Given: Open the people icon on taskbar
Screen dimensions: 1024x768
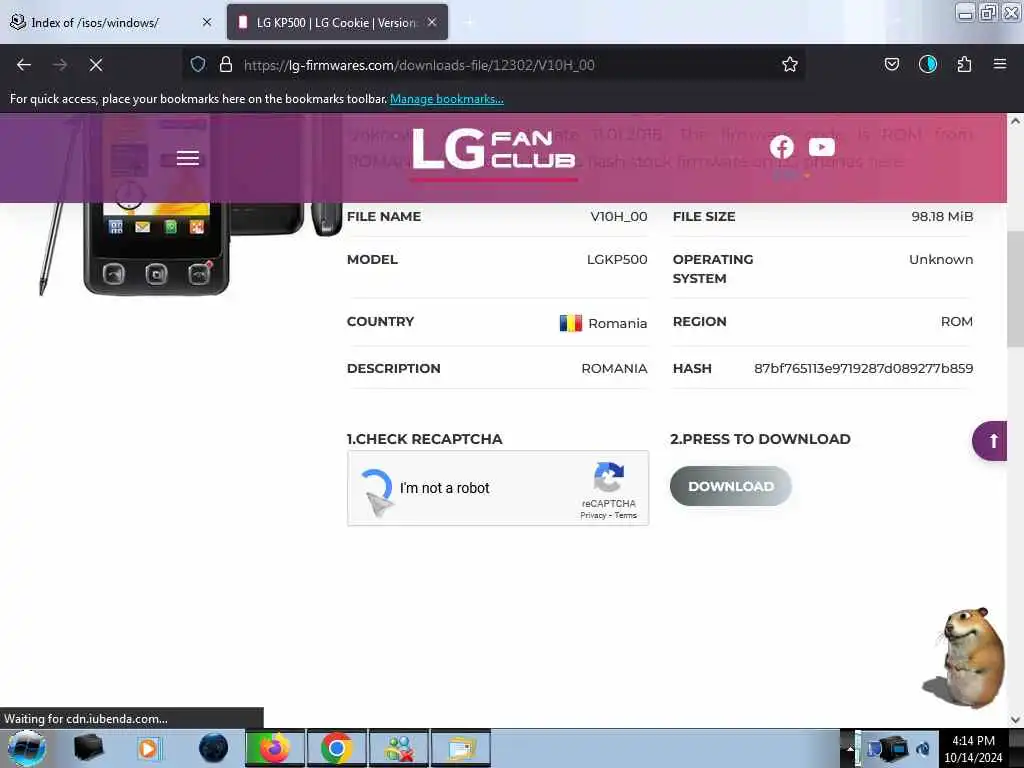Looking at the screenshot, I should tap(399, 748).
